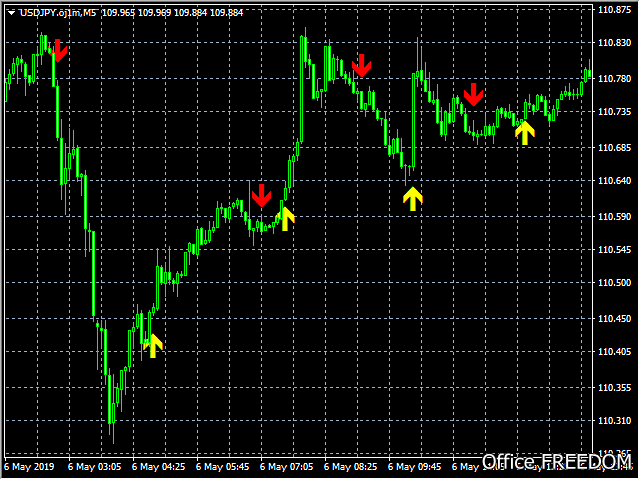The width and height of the screenshot is (640, 480).
Task: Click the yellow buy arrow near 110.405
Action: [x=153, y=346]
